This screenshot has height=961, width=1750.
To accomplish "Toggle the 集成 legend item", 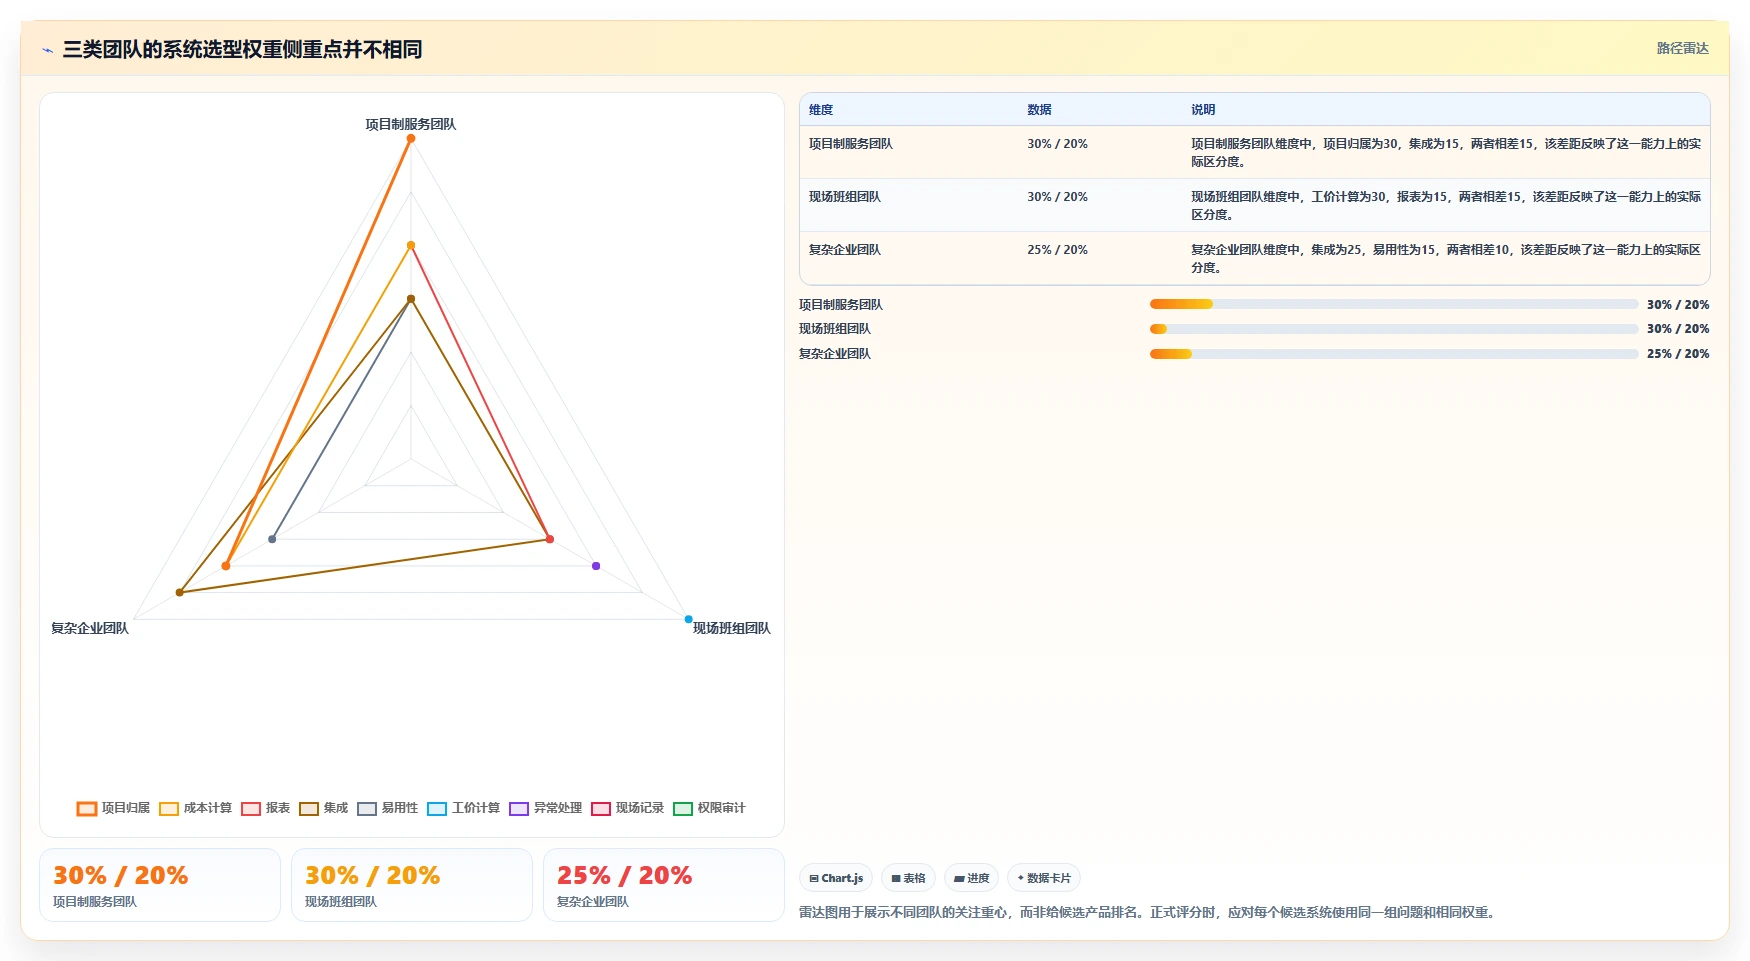I will (323, 808).
